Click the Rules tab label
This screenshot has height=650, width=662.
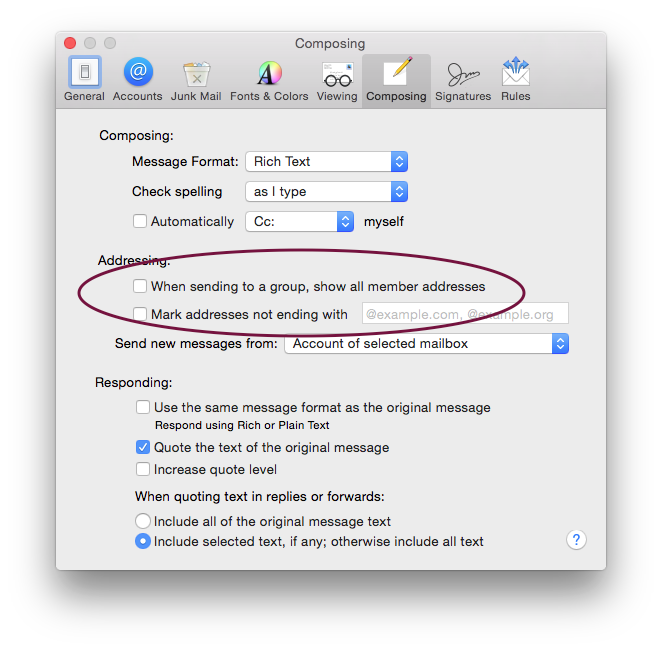click(515, 96)
